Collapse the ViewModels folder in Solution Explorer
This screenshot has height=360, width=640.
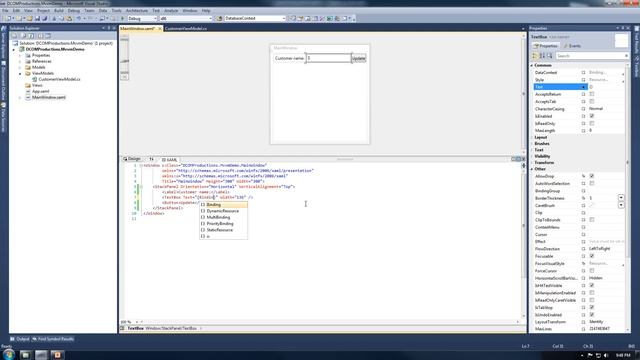20,73
